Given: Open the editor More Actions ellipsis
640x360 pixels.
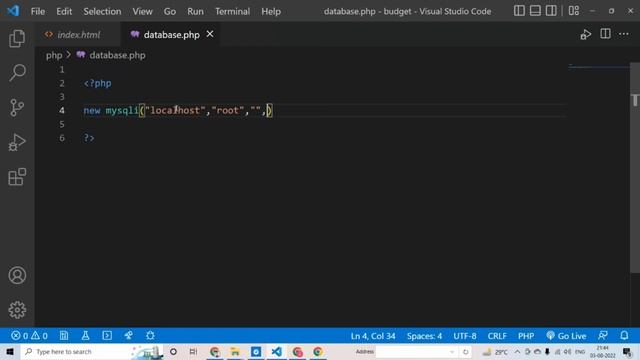Looking at the screenshot, I should pos(624,34).
